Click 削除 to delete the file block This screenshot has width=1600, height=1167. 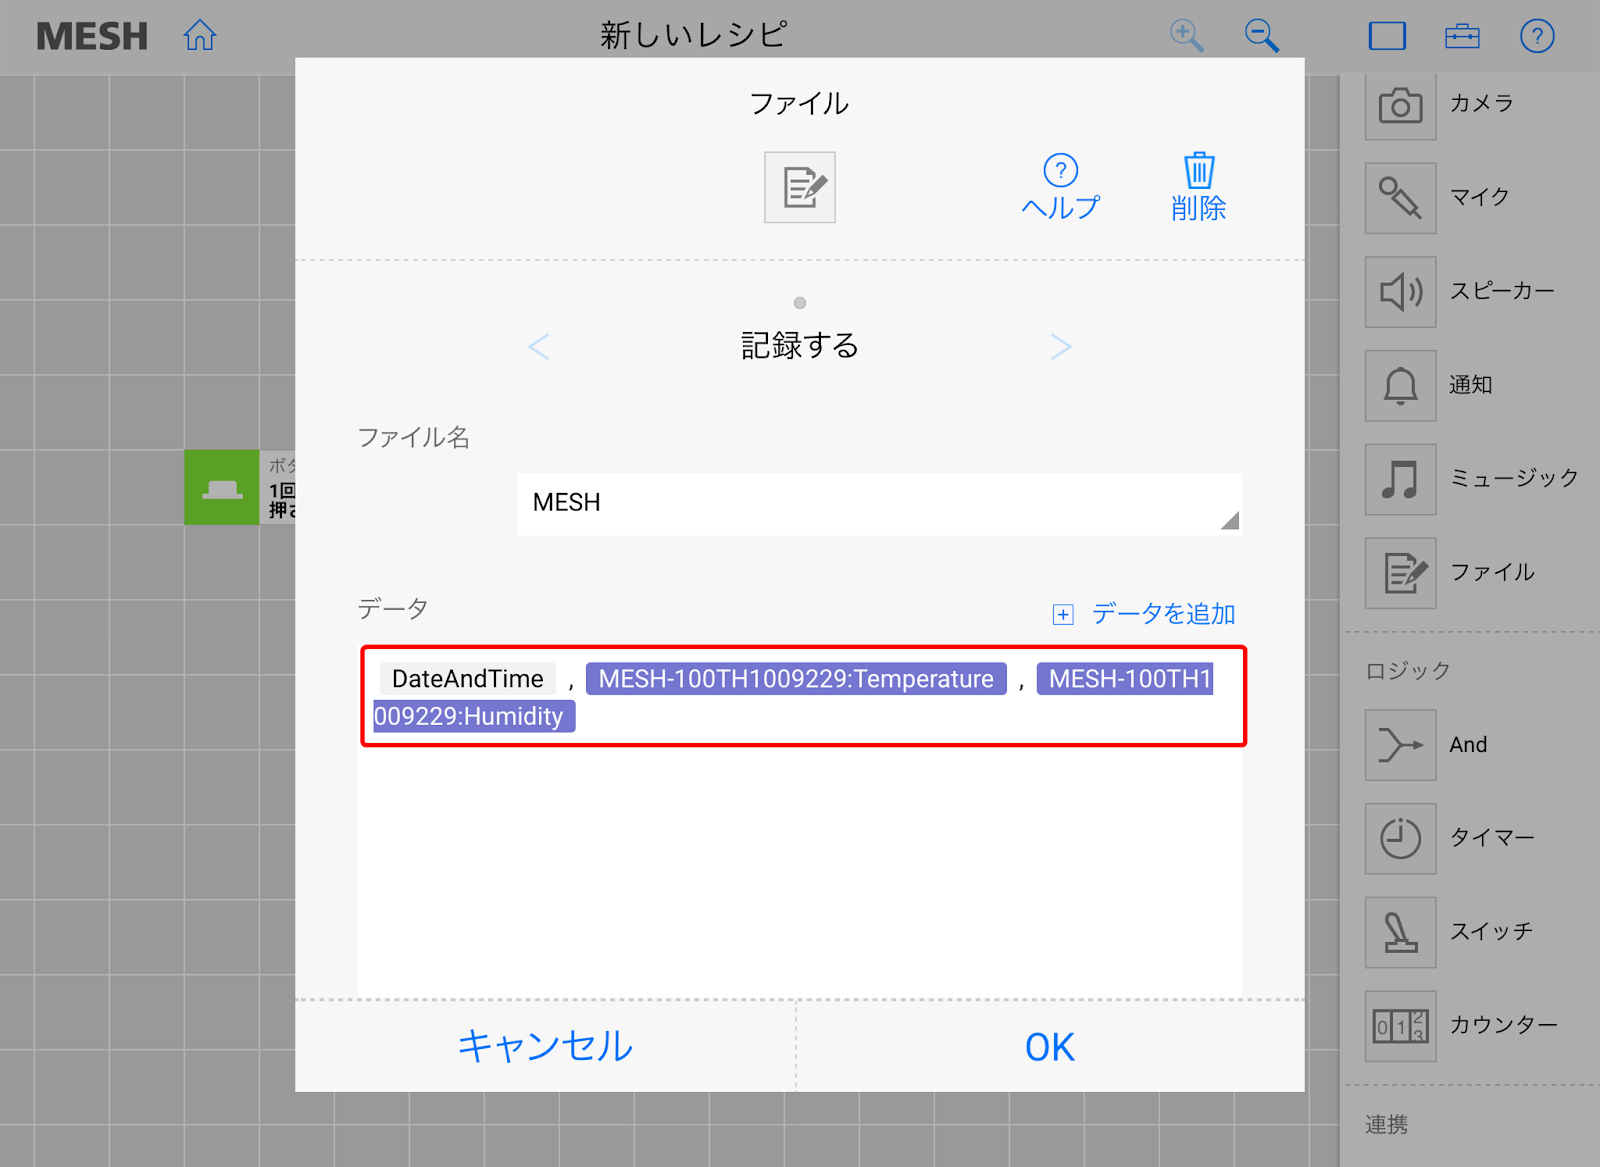[1199, 187]
